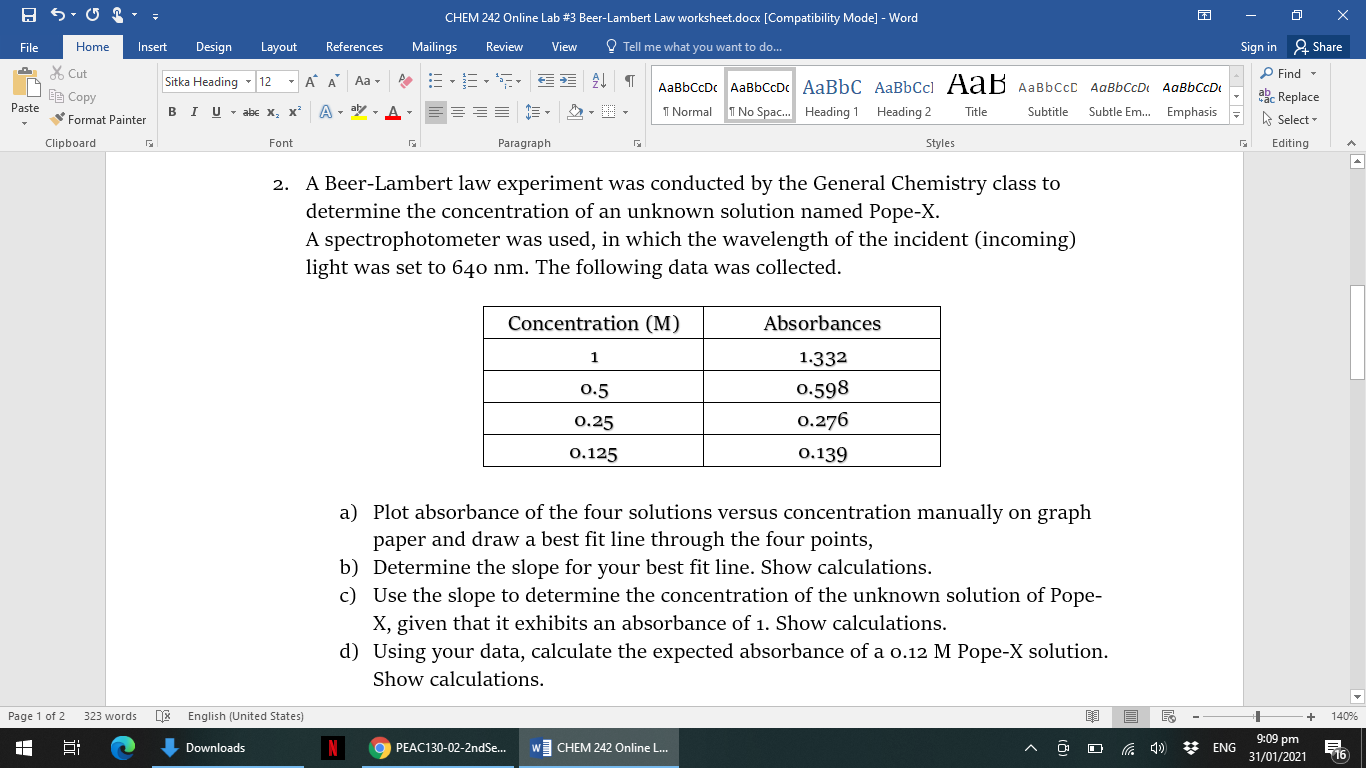
Task: Center align the paragraph
Action: coord(458,112)
